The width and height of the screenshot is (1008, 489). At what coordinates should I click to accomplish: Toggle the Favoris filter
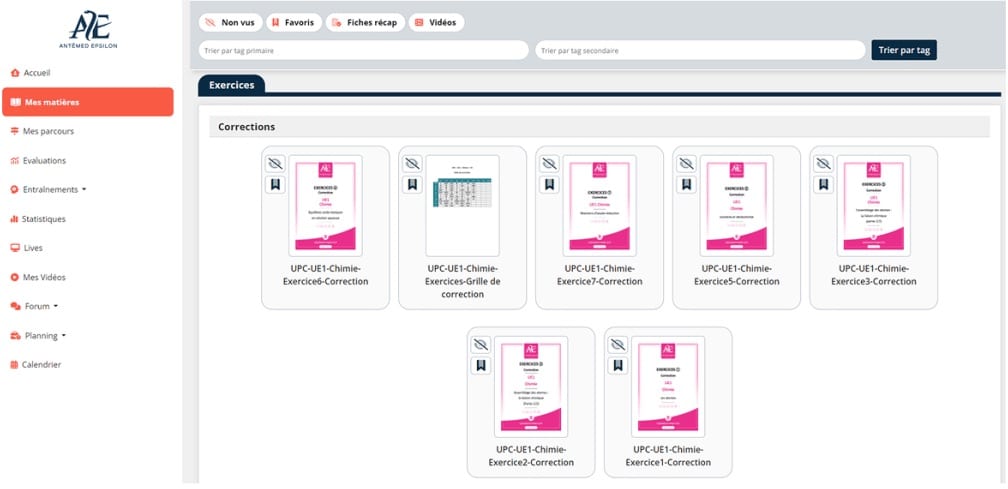point(294,22)
